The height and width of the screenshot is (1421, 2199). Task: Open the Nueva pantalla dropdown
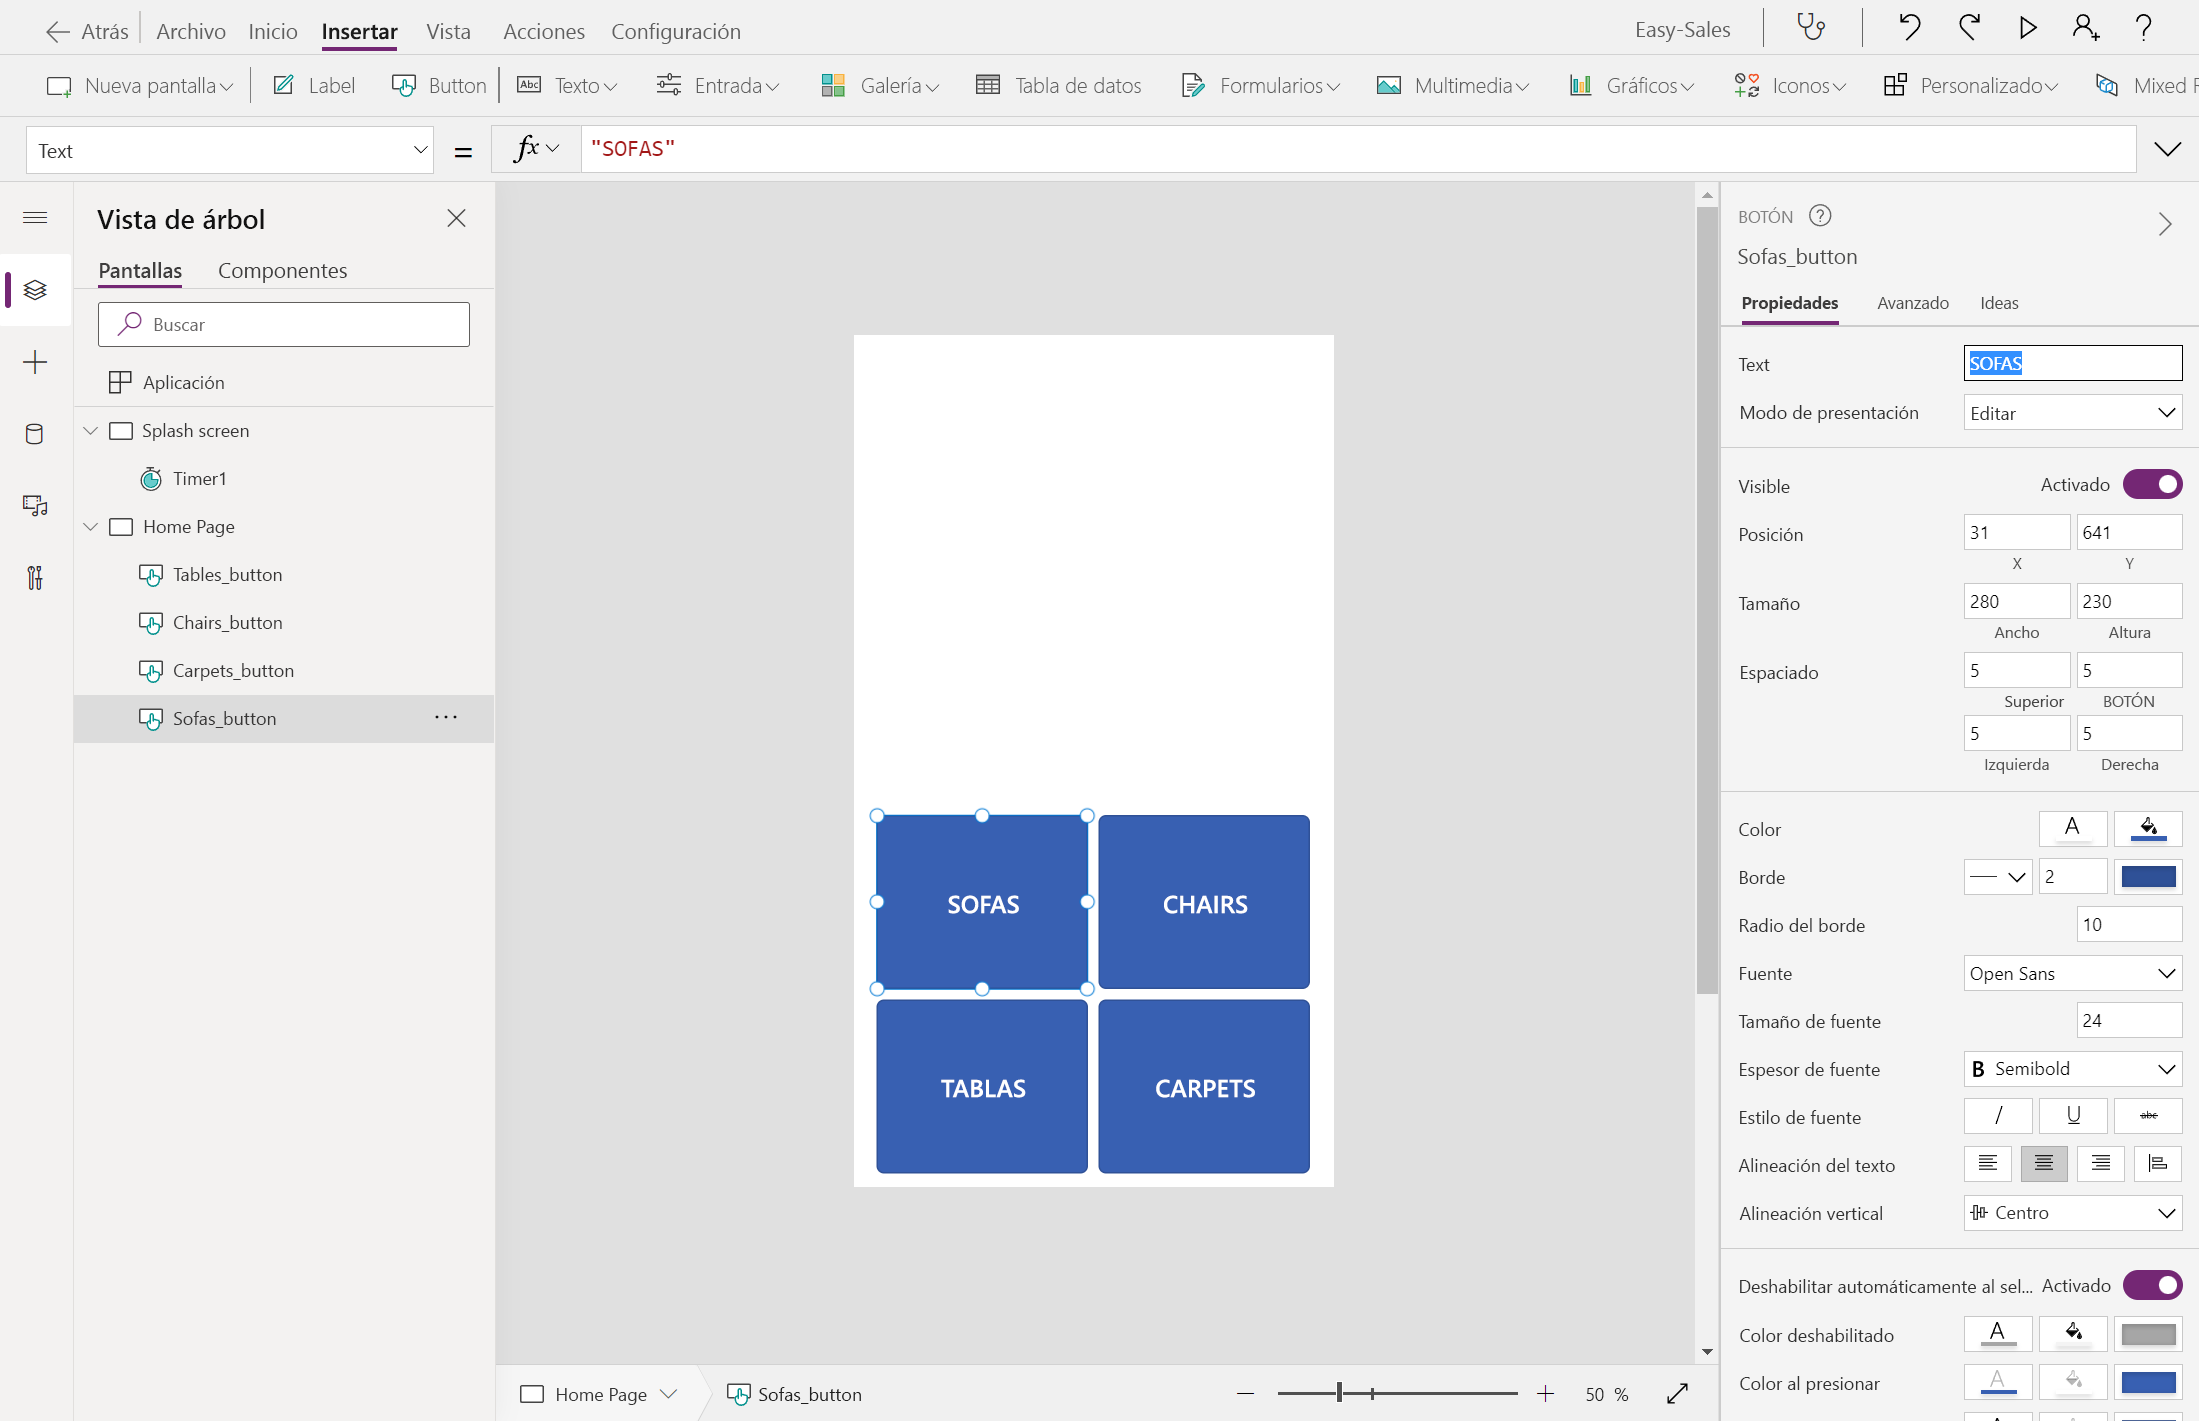coord(140,85)
